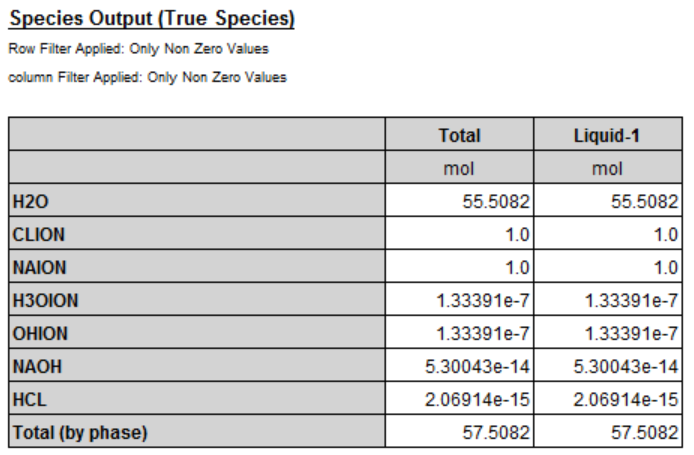Select the OHION Liquid-1 value 1.33391e-7
Image resolution: width=694 pixels, height=455 pixels.
[632, 333]
